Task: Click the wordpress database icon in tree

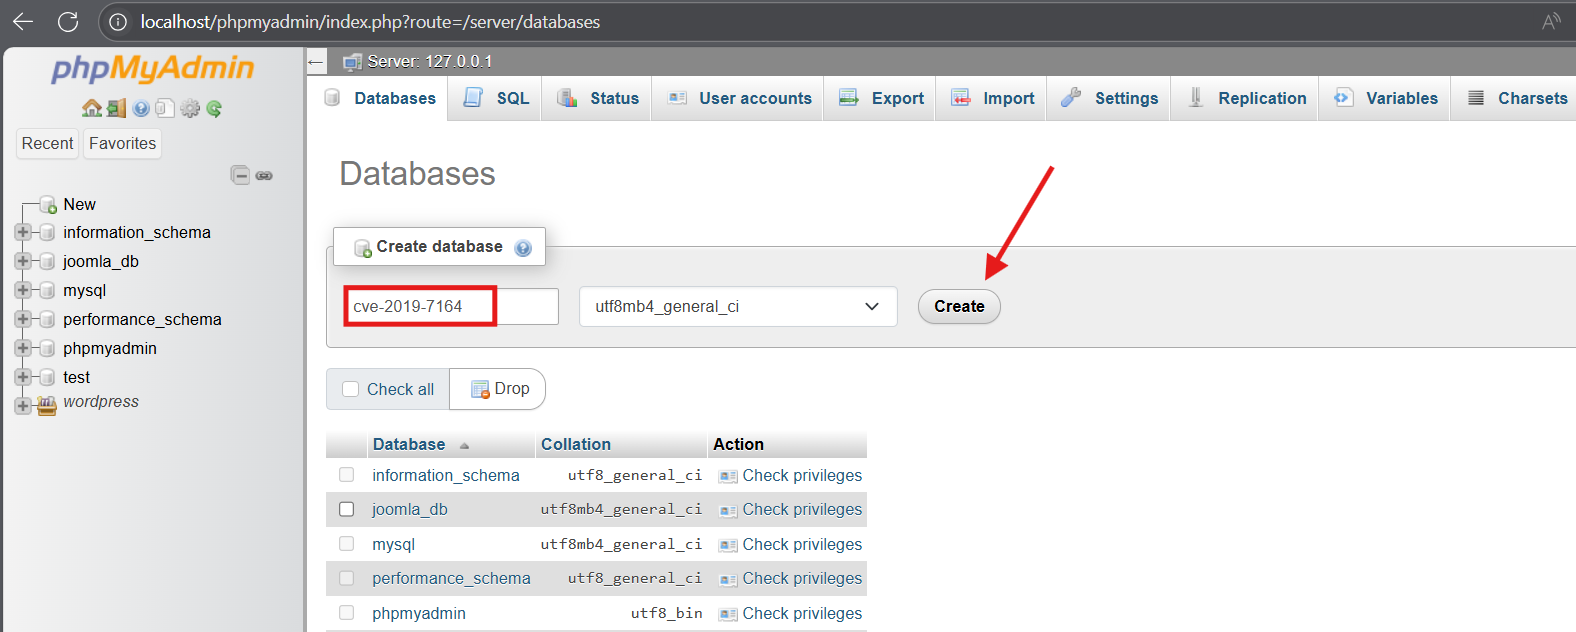Action: pyautogui.click(x=46, y=405)
